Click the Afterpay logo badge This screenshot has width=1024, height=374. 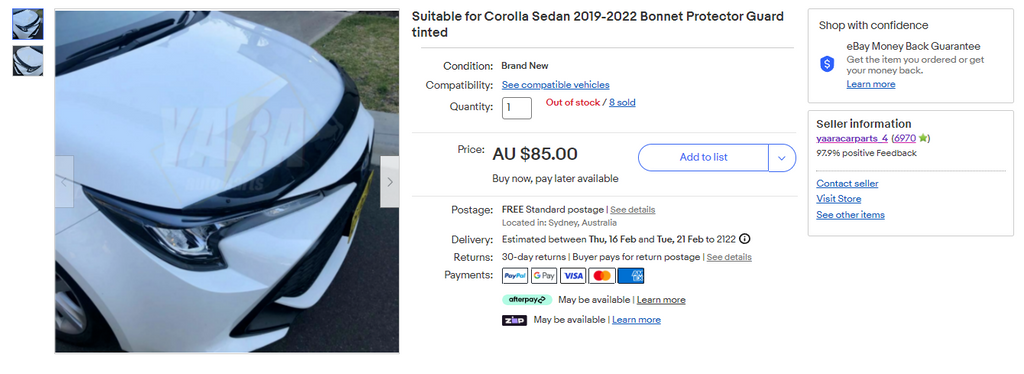point(527,300)
